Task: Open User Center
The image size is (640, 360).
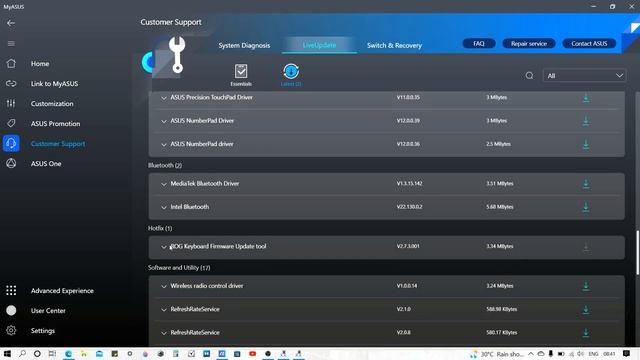Action: pyautogui.click(x=48, y=311)
